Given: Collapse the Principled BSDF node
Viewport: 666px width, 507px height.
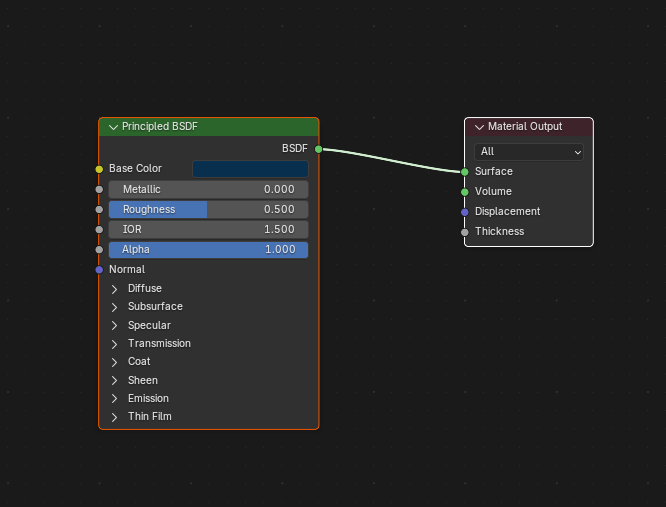Looking at the screenshot, I should (113, 127).
